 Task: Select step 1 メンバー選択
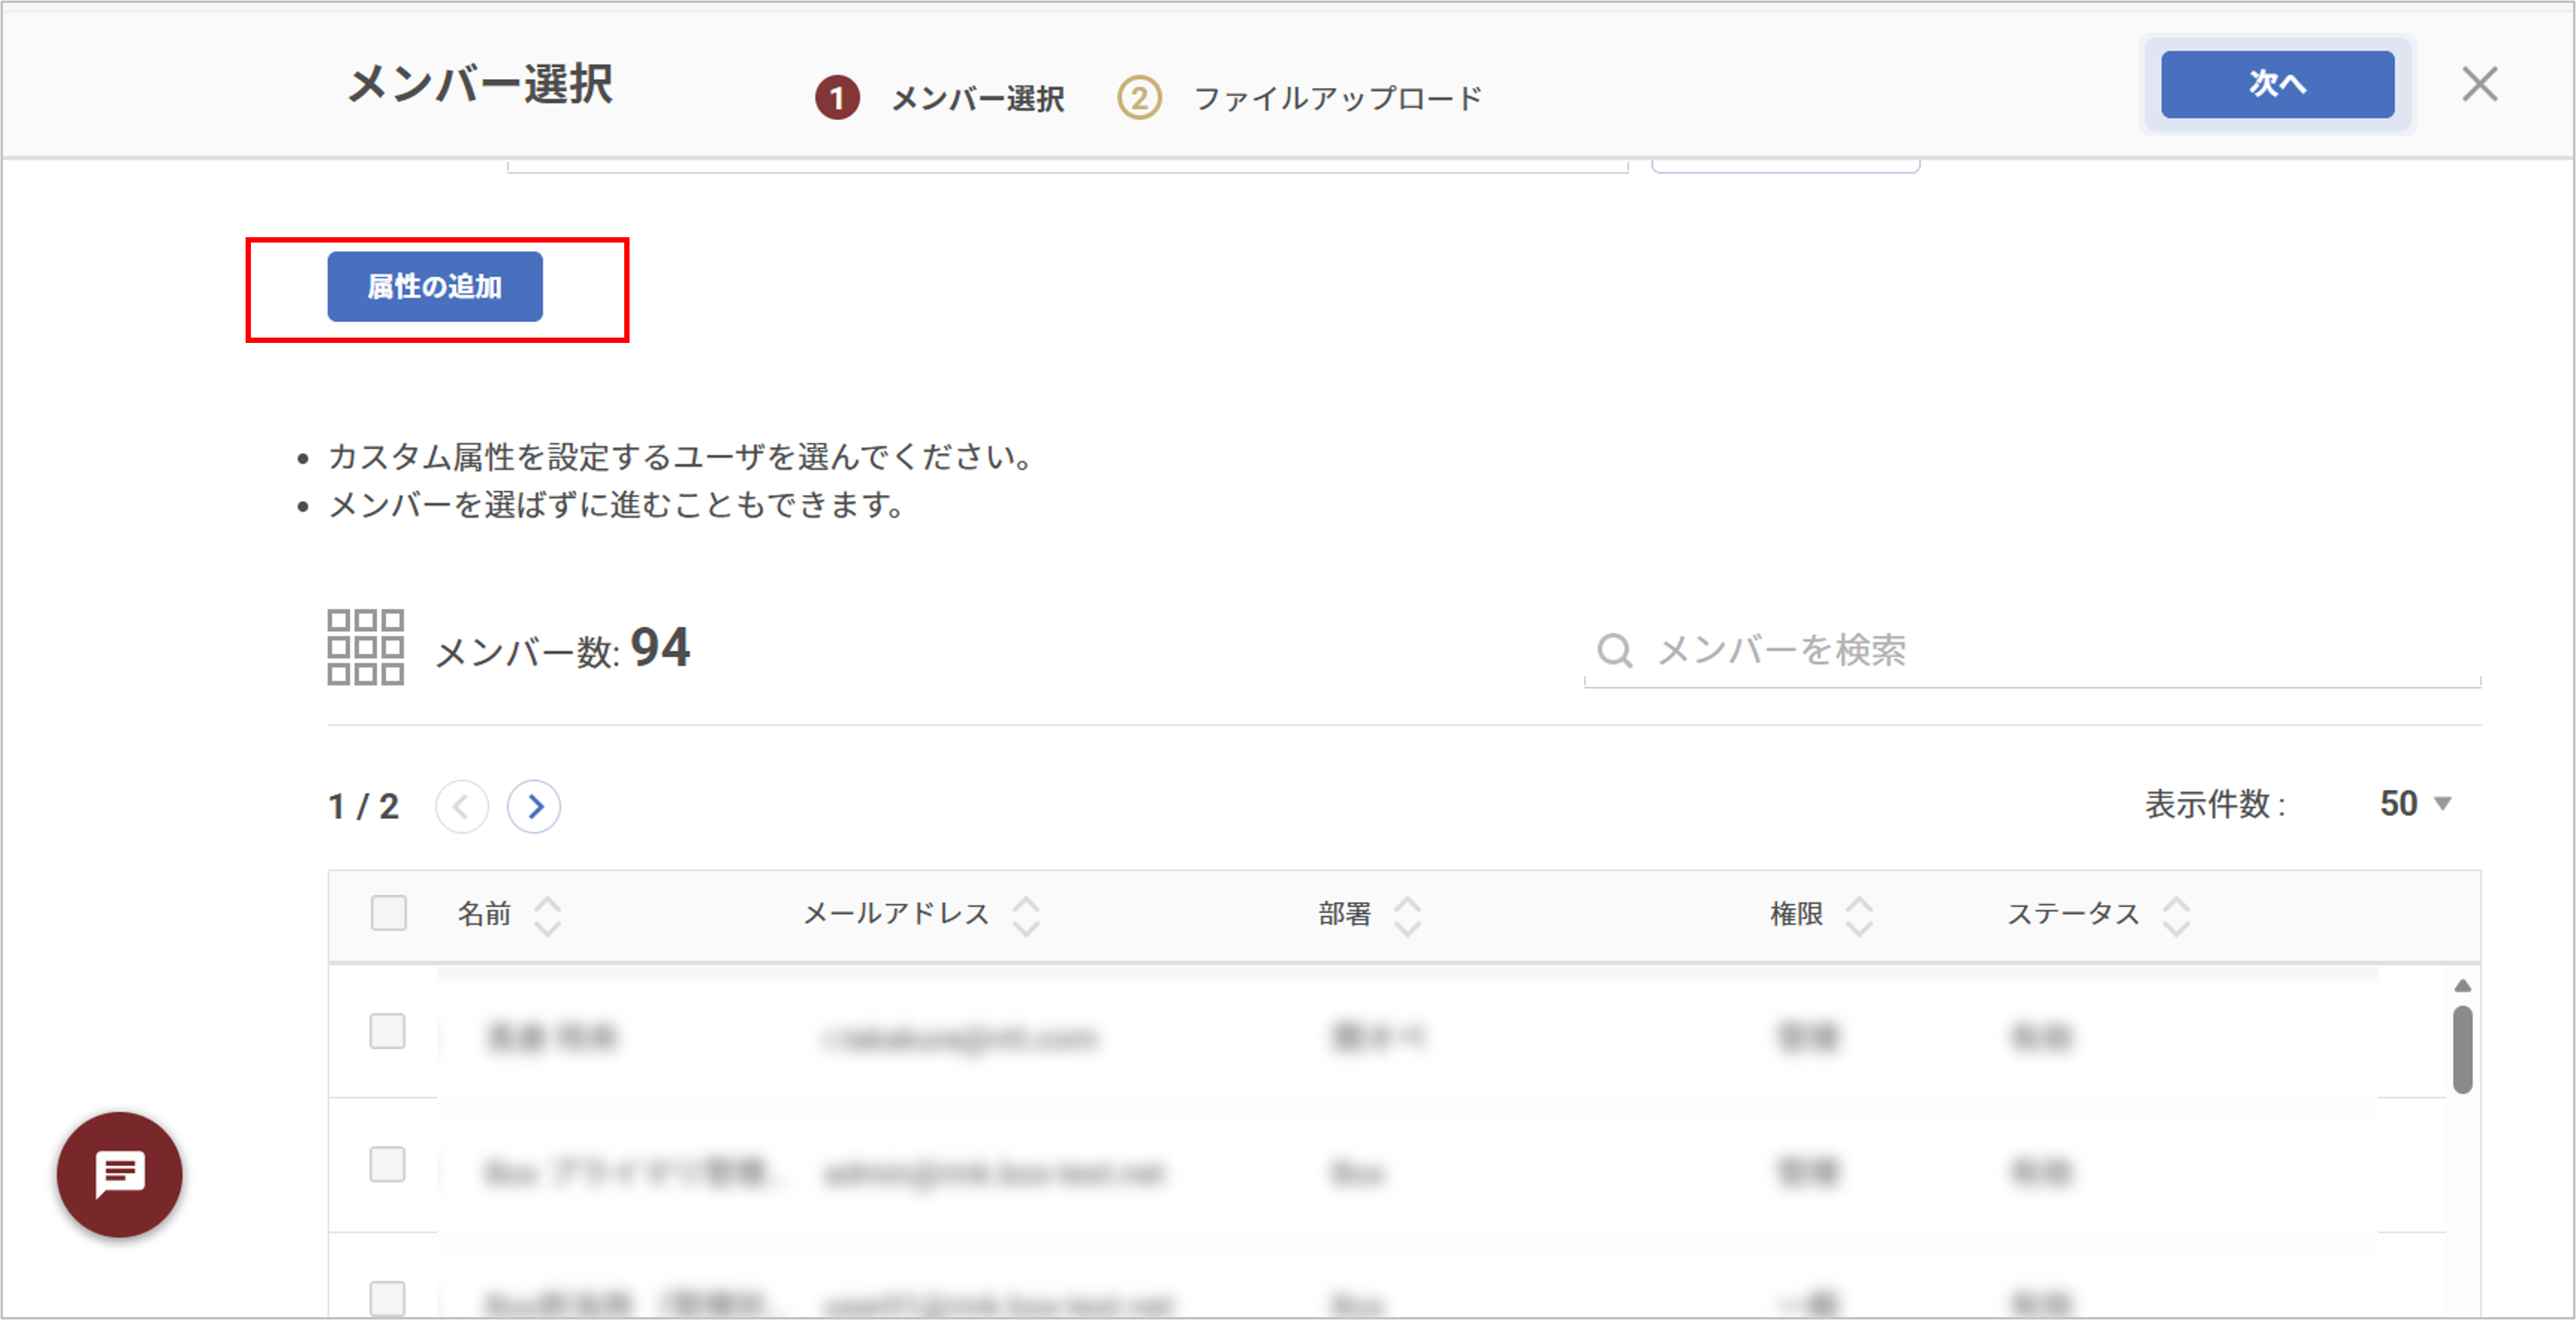coord(940,98)
